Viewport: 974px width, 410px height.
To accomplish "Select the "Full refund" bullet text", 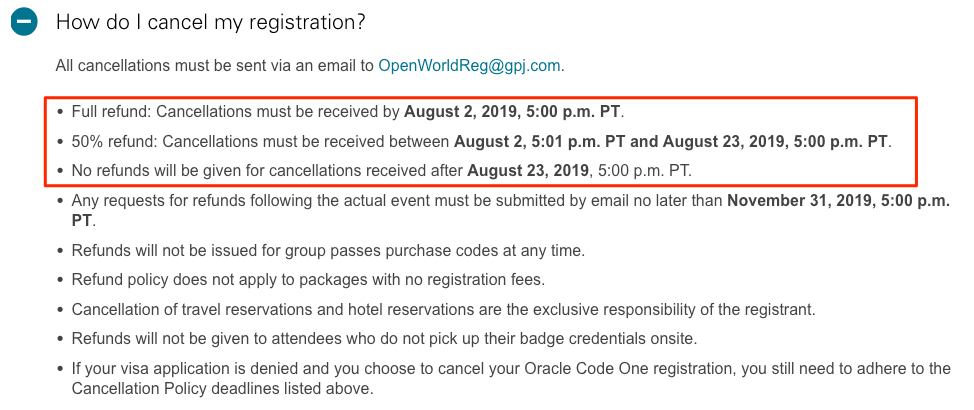I will (348, 112).
